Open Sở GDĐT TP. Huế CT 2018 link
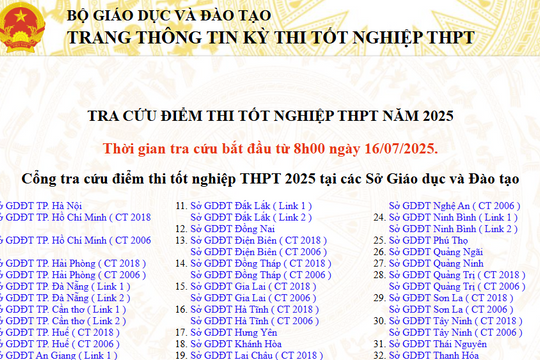Image resolution: width=540 pixels, height=360 pixels. click(60, 332)
